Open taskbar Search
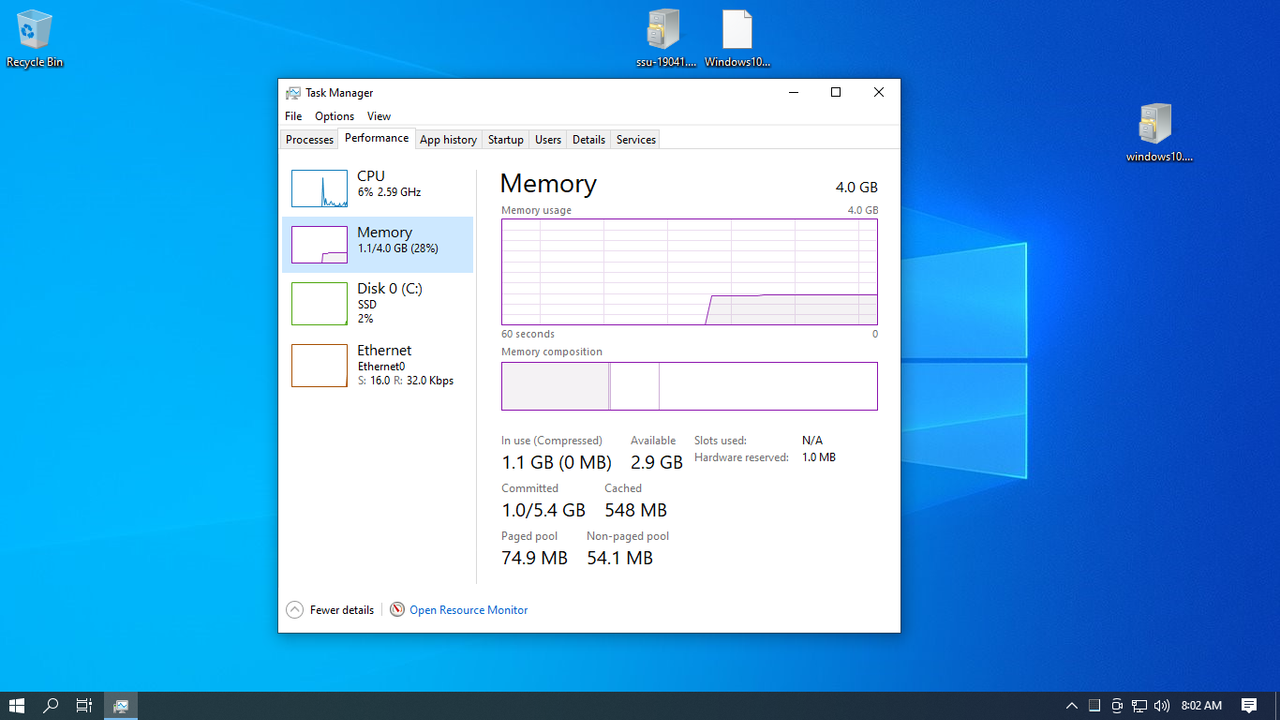The width and height of the screenshot is (1280, 720). point(51,705)
